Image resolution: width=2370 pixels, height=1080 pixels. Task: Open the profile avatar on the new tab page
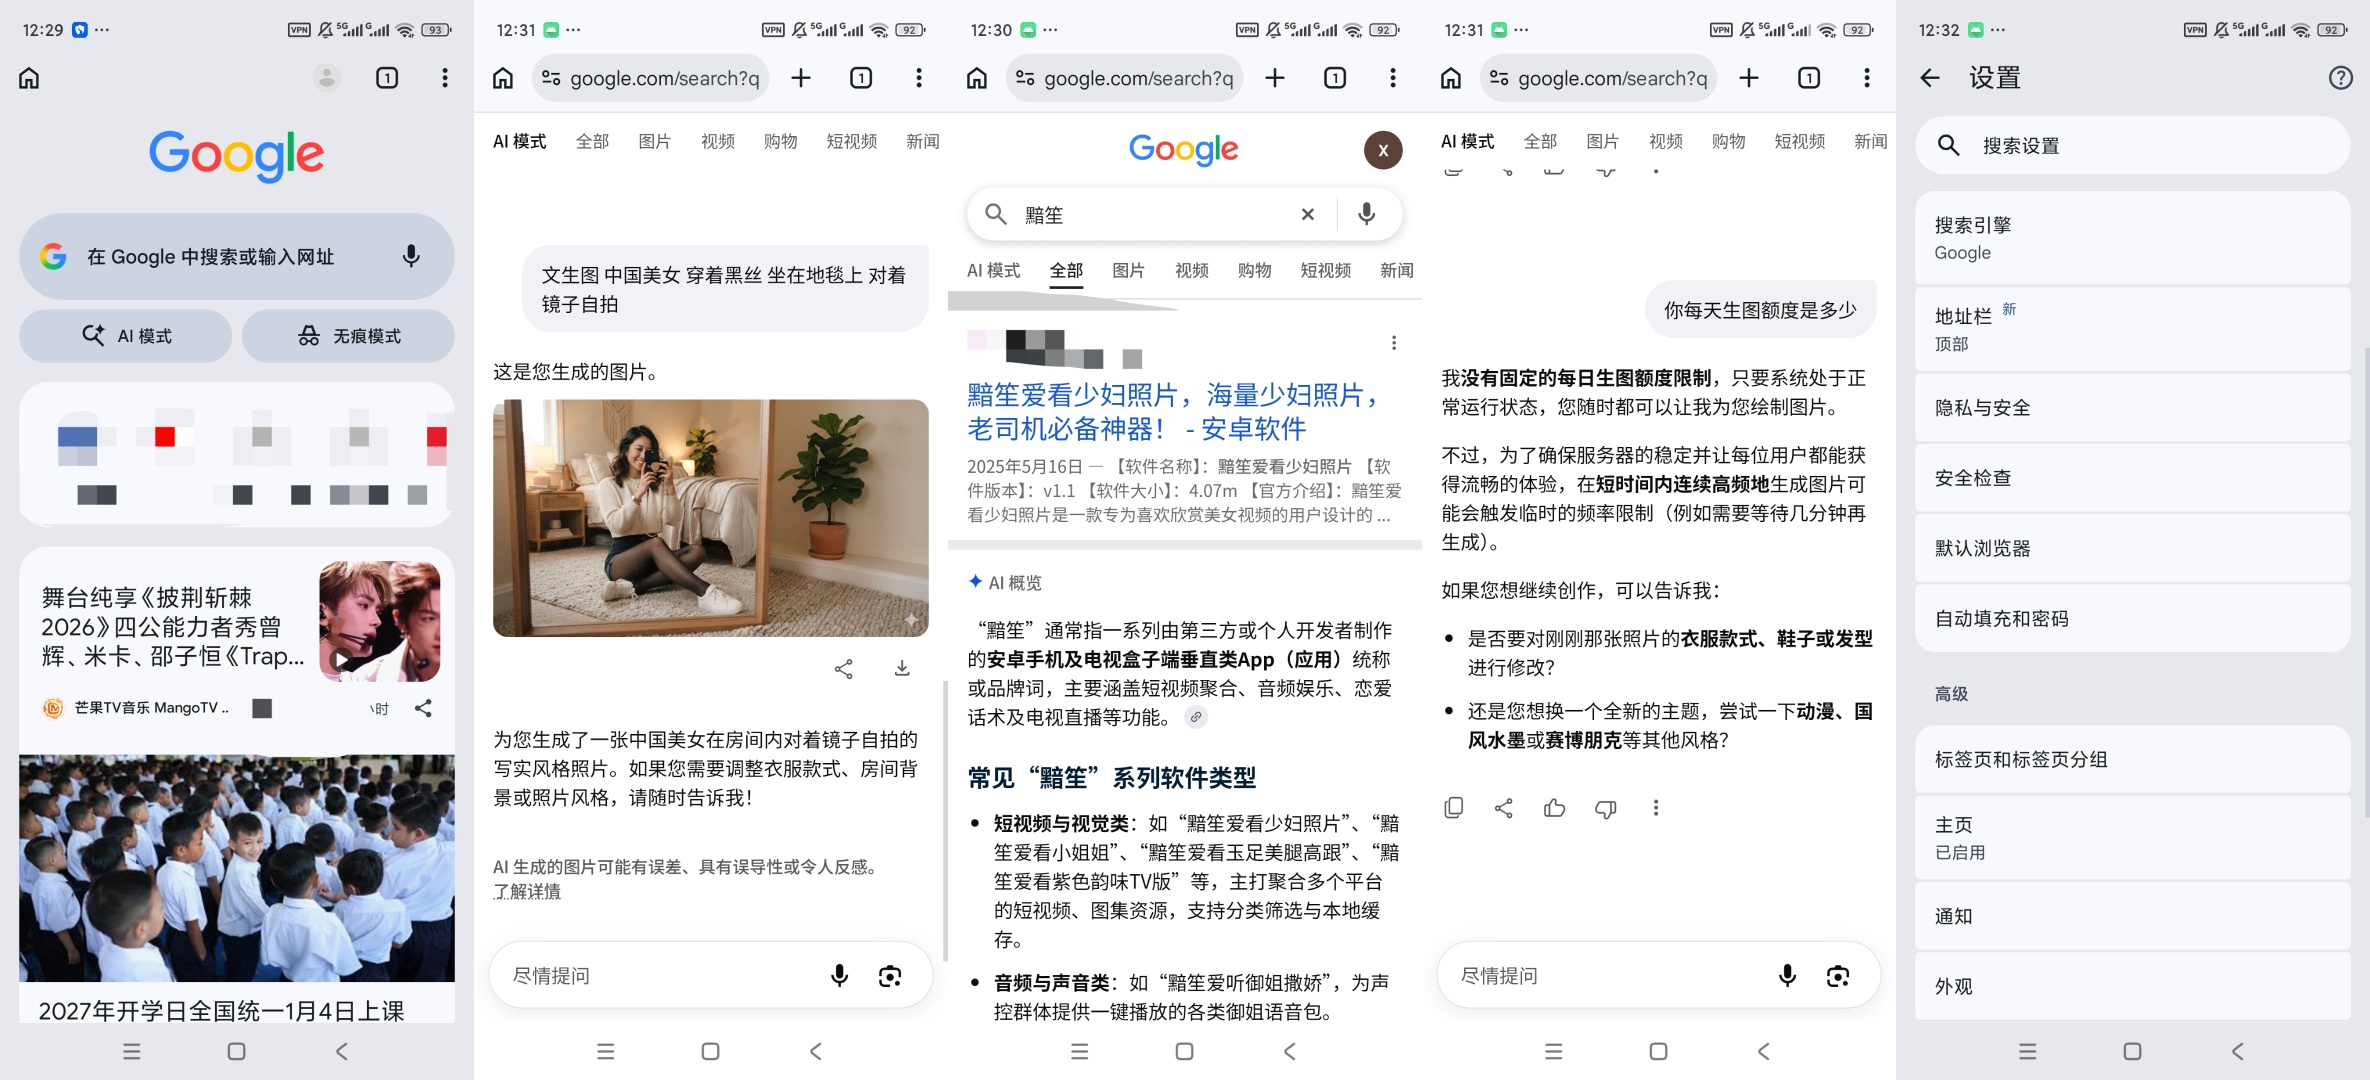pyautogui.click(x=326, y=78)
